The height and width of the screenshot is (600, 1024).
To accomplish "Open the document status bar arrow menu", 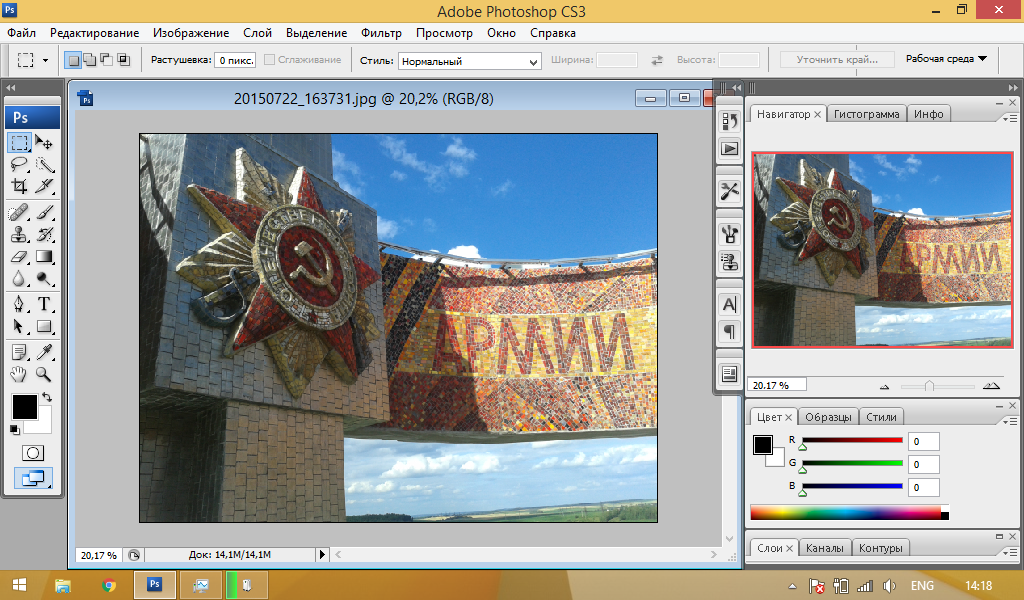I will [x=321, y=554].
